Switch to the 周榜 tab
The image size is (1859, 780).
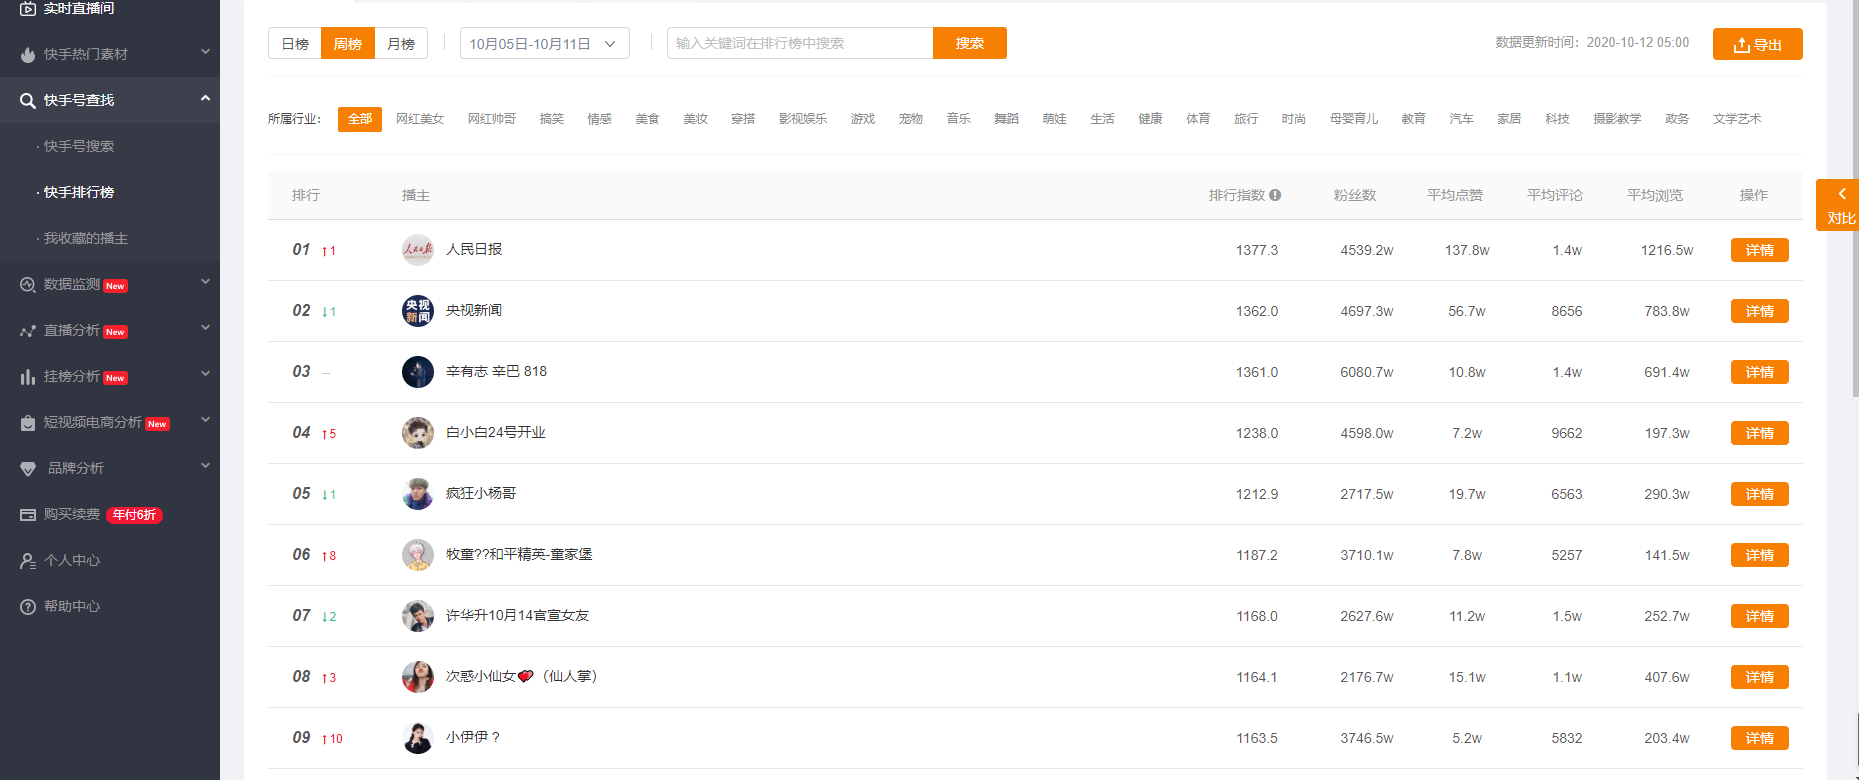(x=348, y=43)
